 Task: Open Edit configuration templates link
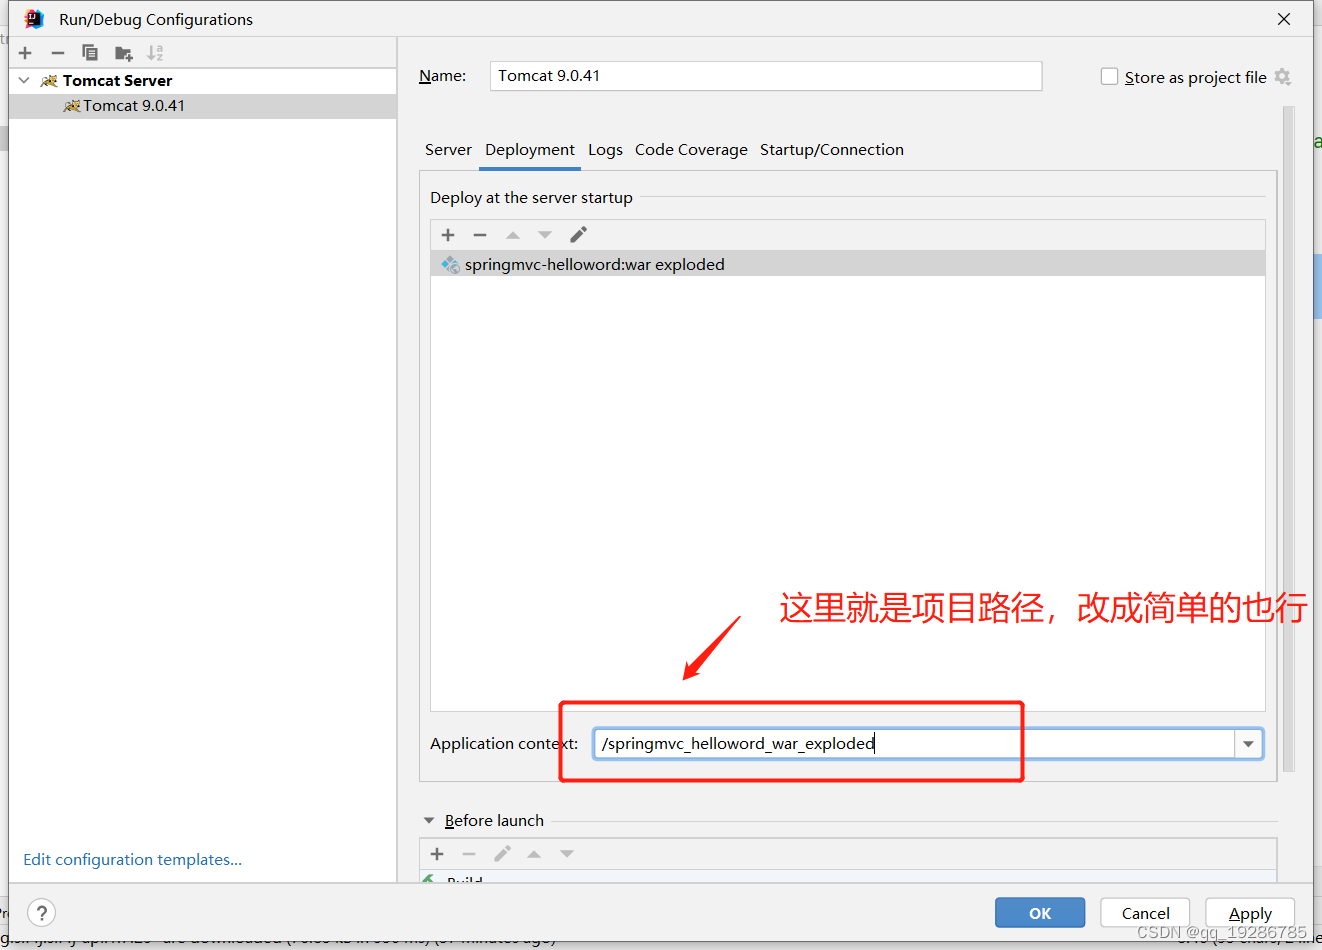coord(133,860)
